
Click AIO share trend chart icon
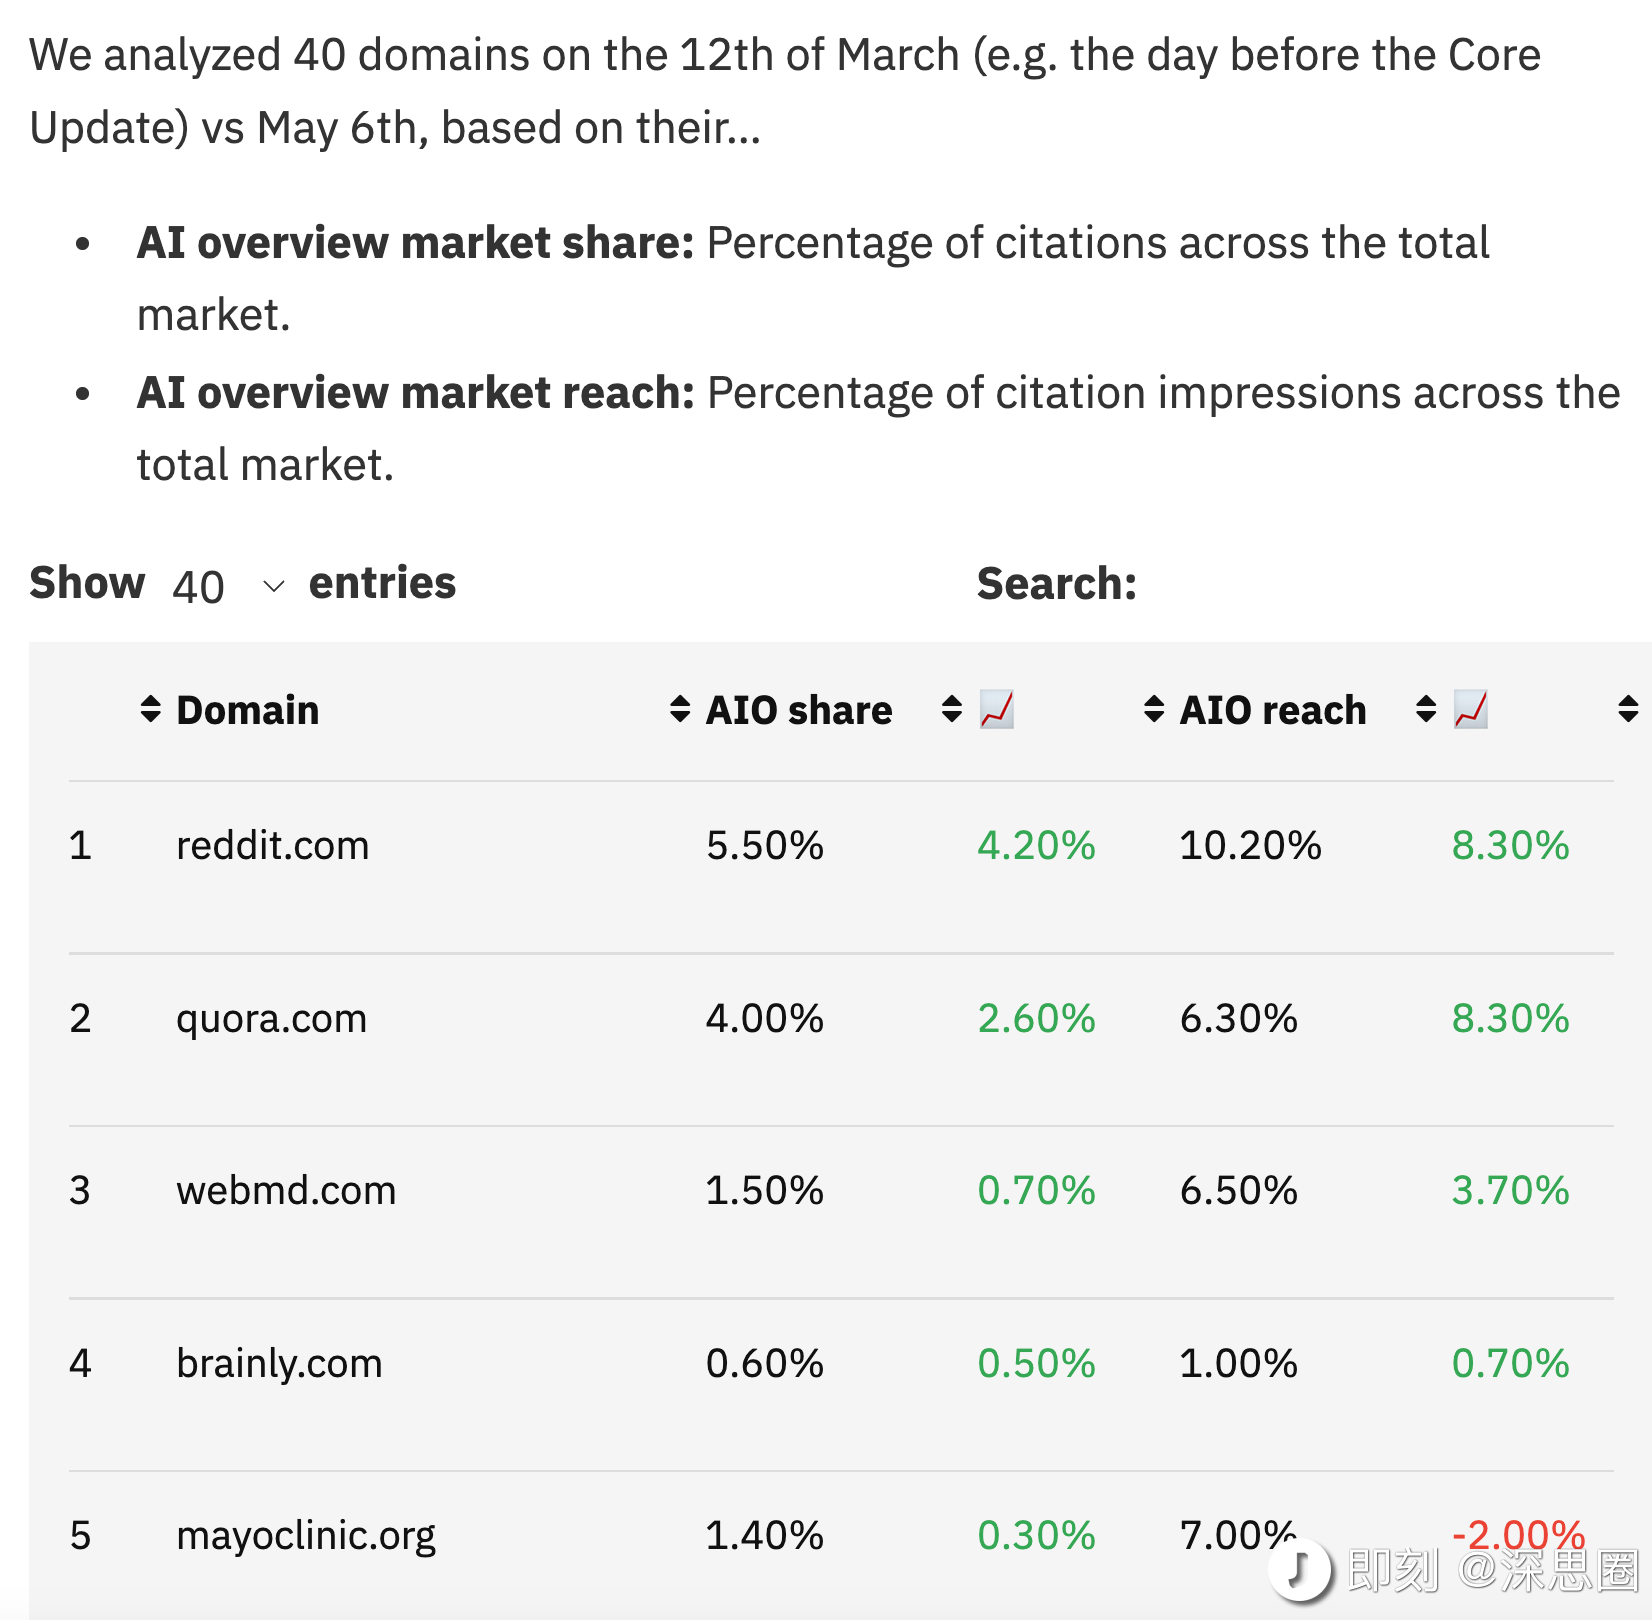pos(997,709)
